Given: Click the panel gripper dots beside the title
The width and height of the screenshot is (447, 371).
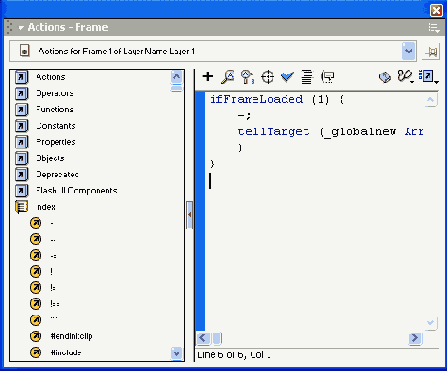Looking at the screenshot, I should pyautogui.click(x=9, y=27).
